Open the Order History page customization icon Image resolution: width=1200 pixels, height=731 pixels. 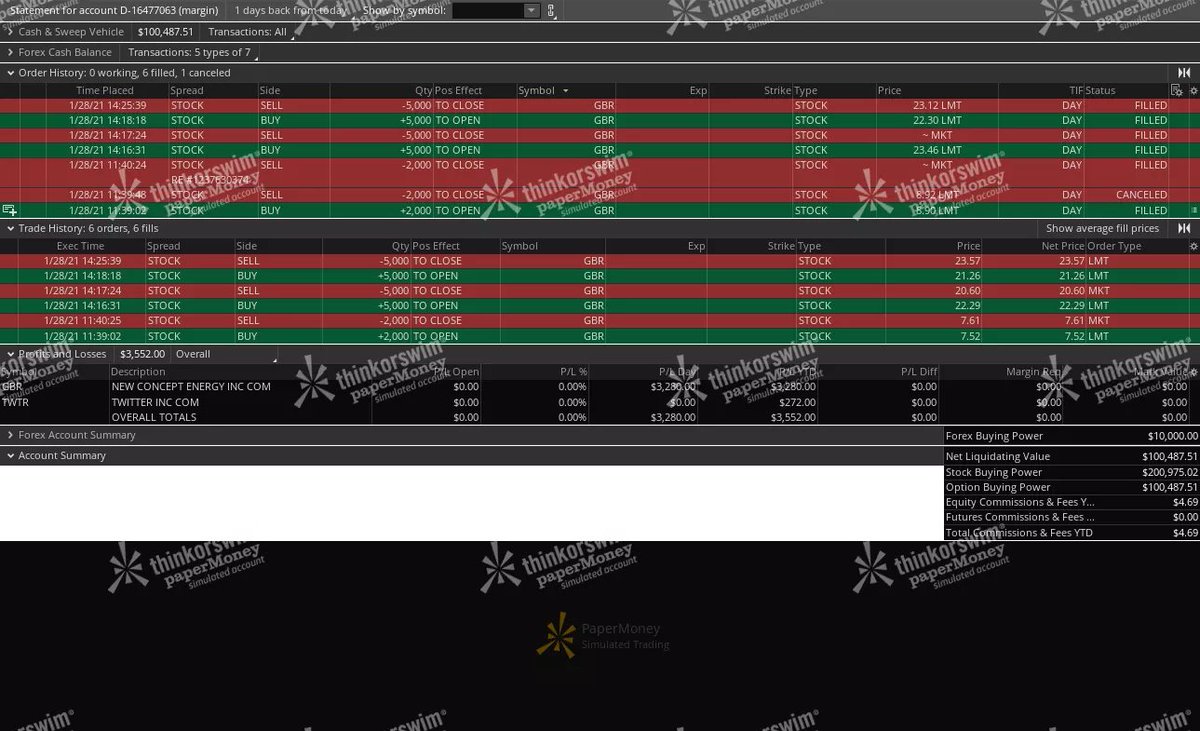pos(1176,90)
